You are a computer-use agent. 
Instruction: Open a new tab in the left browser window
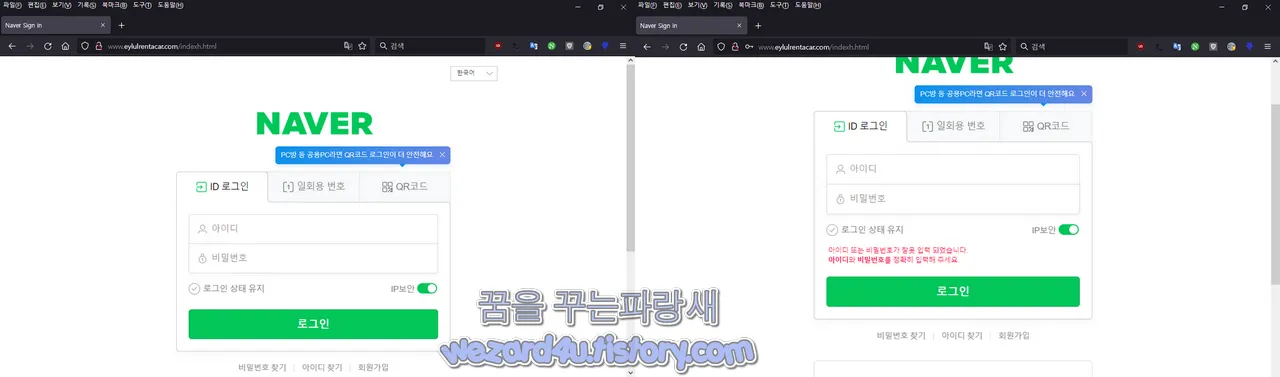[121, 24]
